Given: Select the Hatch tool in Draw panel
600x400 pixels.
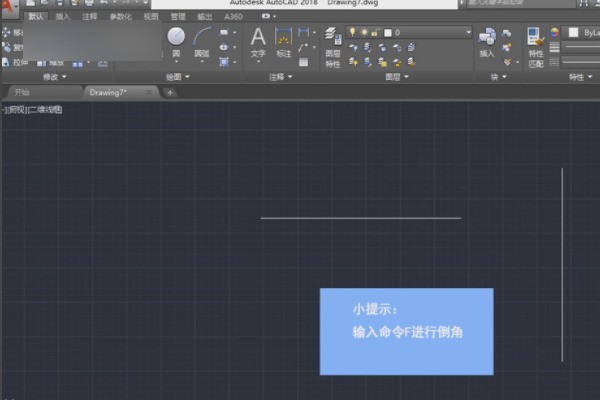Looking at the screenshot, I should pos(224,62).
